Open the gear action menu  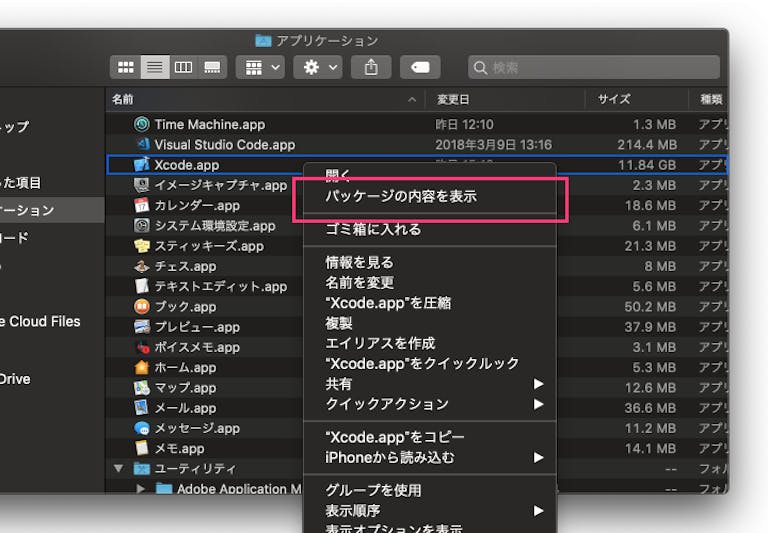click(318, 67)
